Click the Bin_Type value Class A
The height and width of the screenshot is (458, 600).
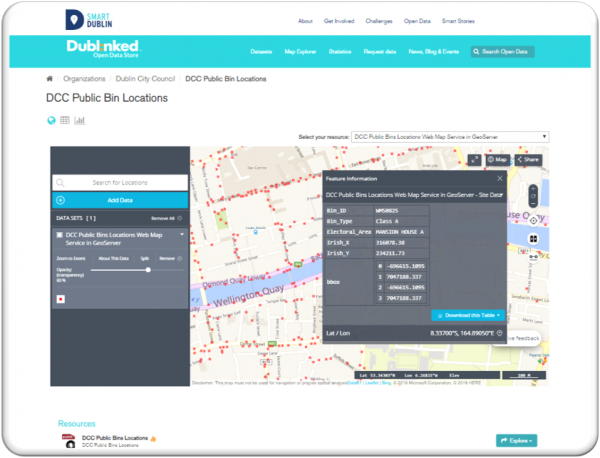(401, 221)
